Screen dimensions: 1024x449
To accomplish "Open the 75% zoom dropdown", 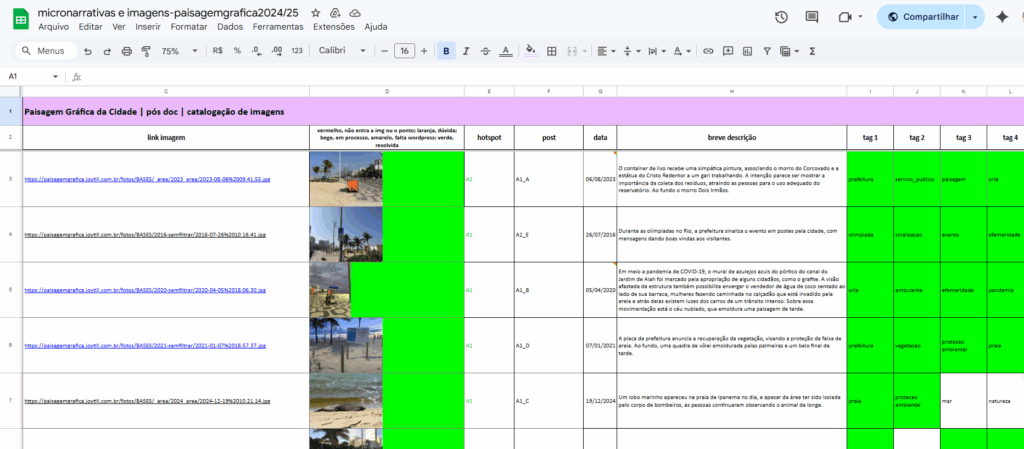I will pyautogui.click(x=177, y=51).
